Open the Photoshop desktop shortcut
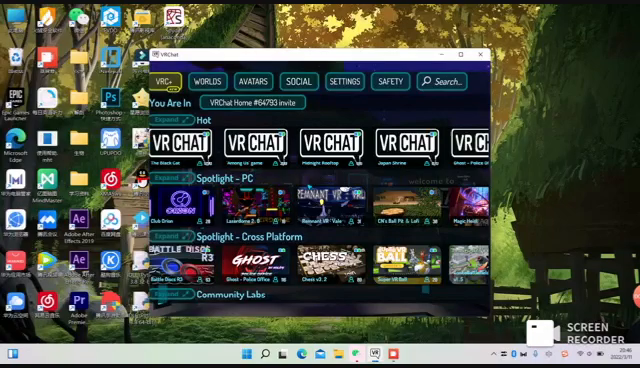The image size is (640, 368). click(x=110, y=103)
